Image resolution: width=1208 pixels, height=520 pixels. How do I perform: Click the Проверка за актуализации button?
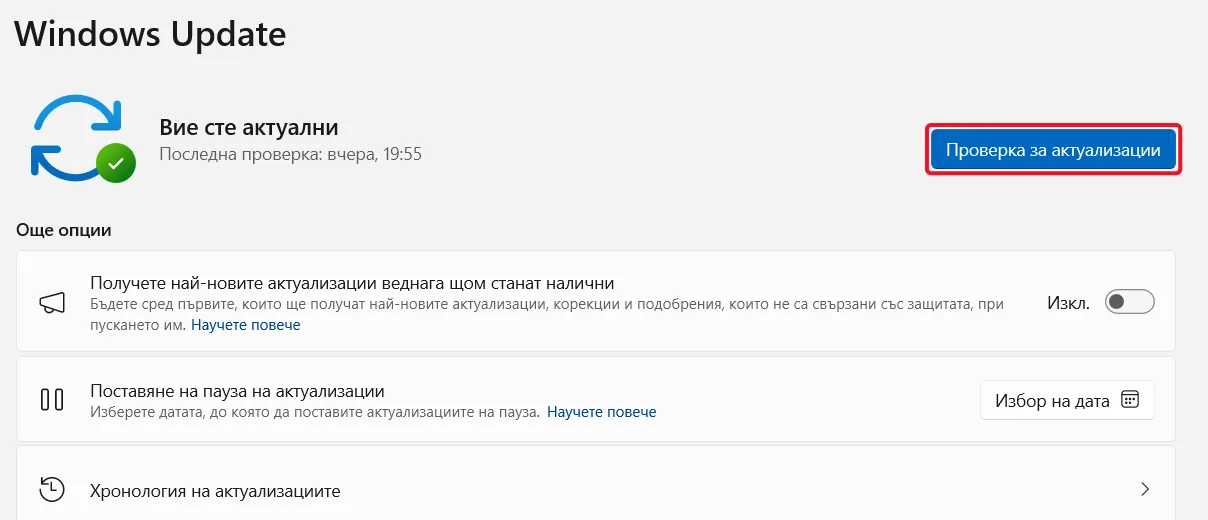(1053, 150)
